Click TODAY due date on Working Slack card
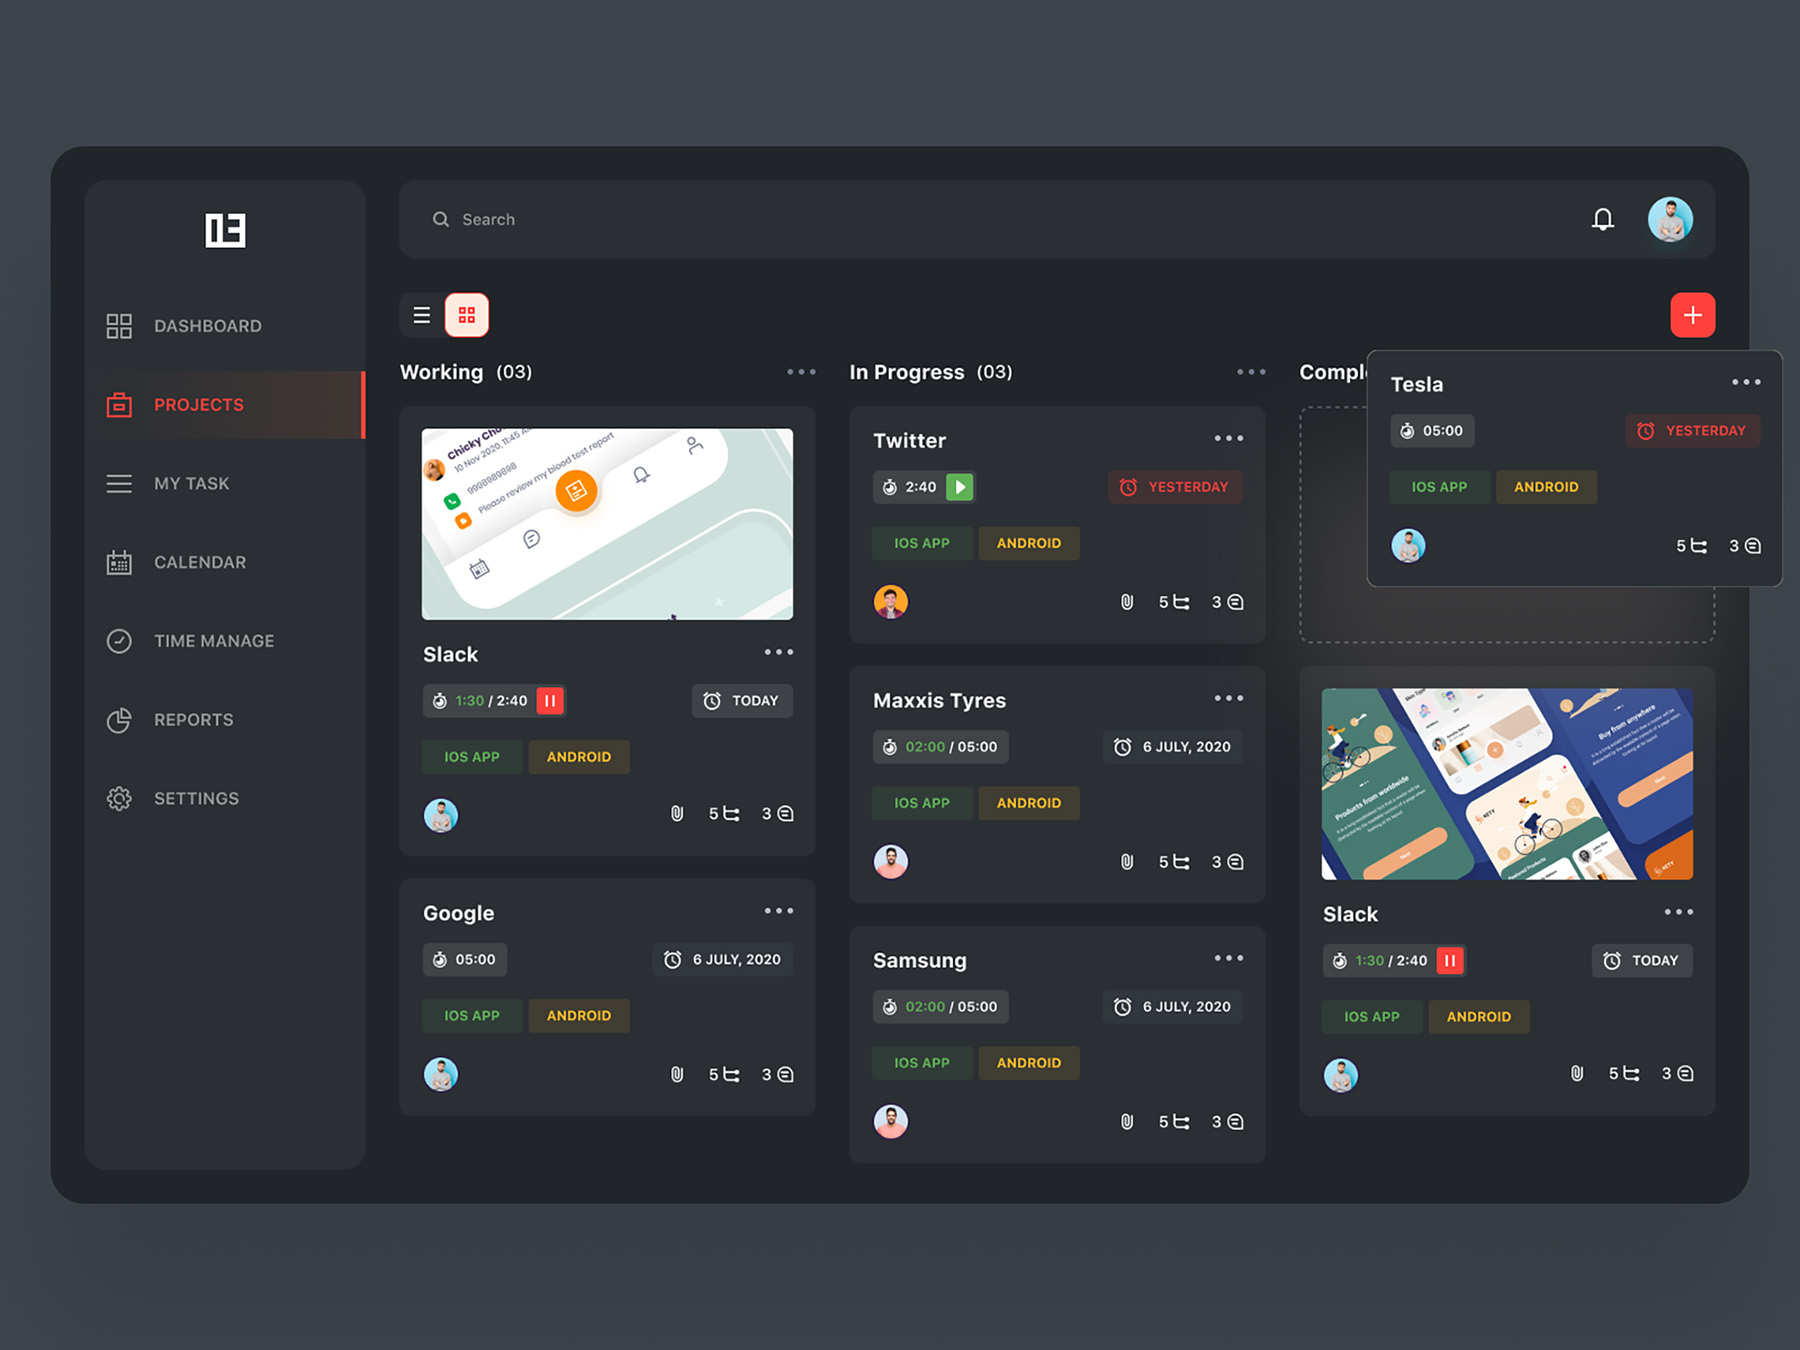Image resolution: width=1800 pixels, height=1350 pixels. pyautogui.click(x=742, y=701)
